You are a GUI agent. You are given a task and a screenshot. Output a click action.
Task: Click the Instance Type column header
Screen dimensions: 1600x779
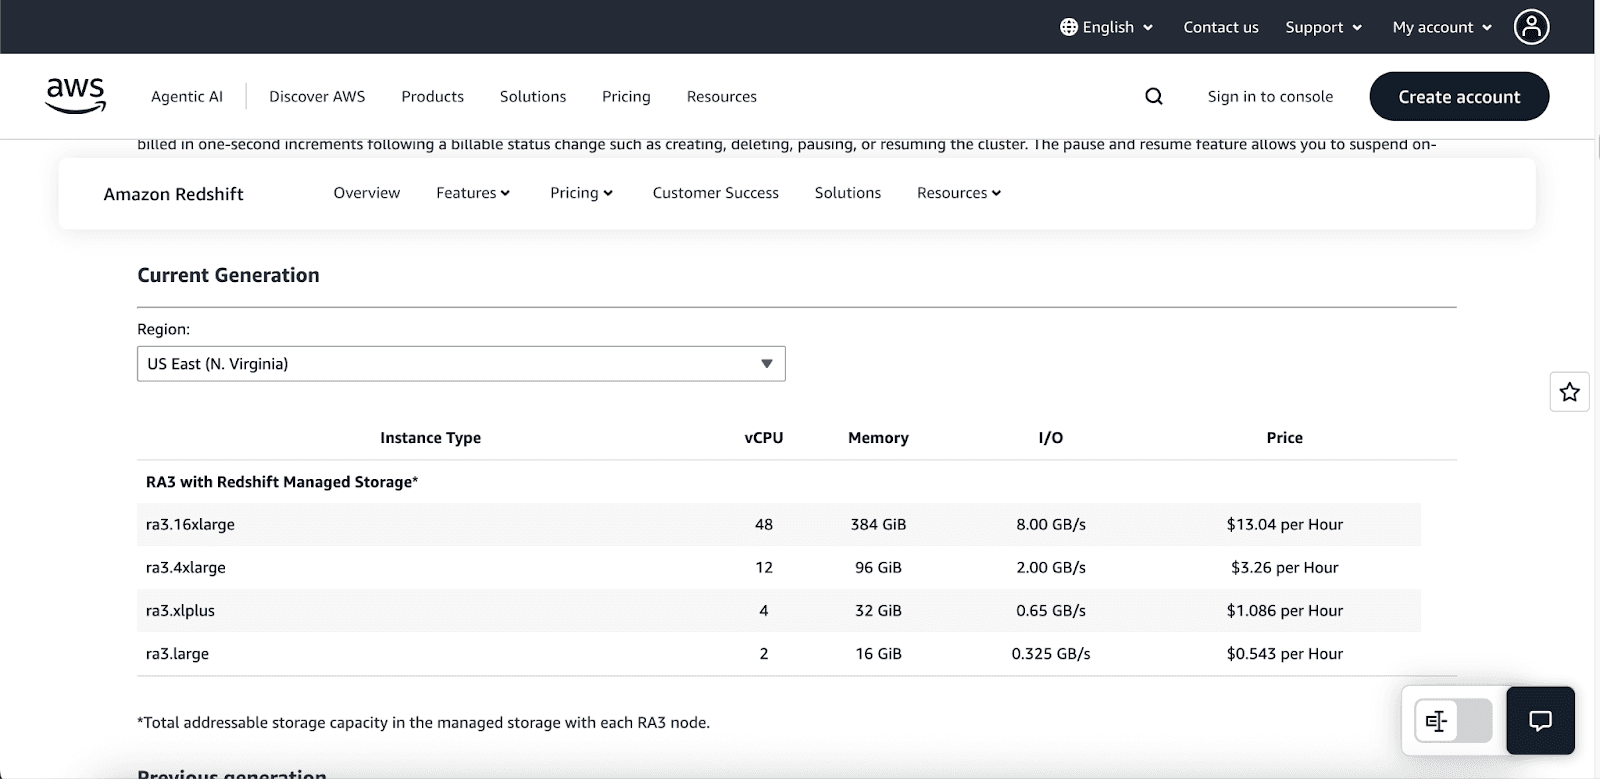point(430,437)
